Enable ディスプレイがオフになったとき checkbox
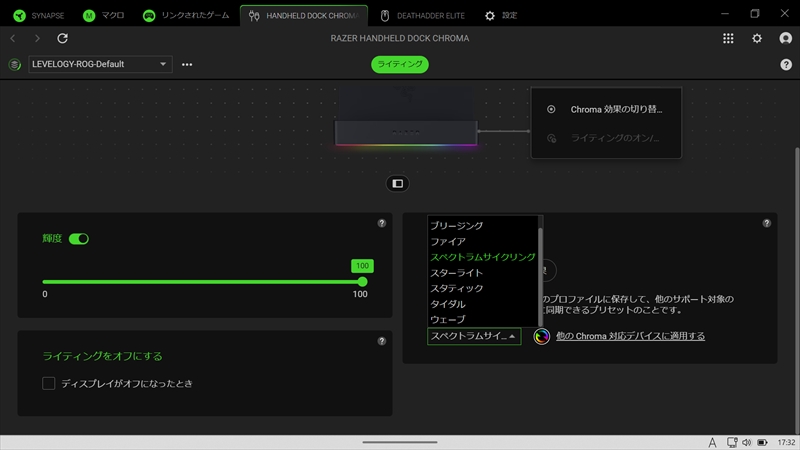 pos(48,383)
